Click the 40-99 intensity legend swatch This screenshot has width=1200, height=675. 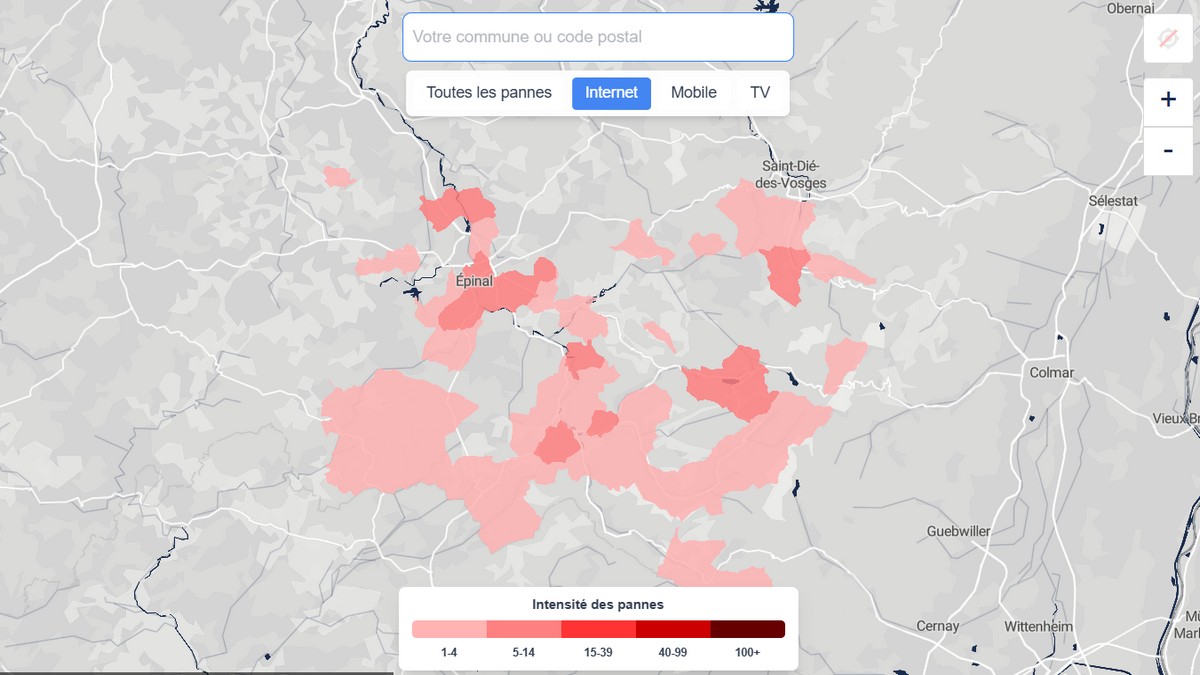[x=673, y=629]
